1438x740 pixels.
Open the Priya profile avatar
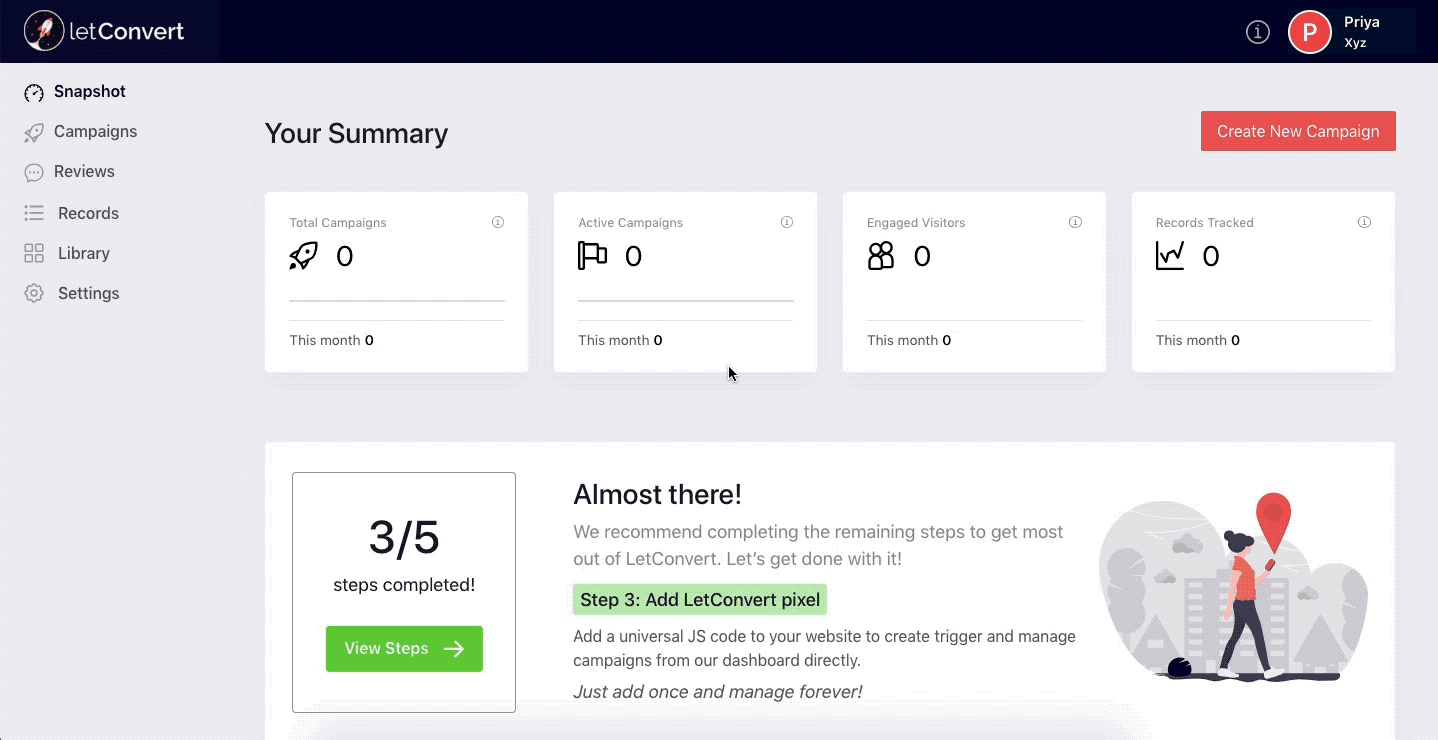(1309, 32)
